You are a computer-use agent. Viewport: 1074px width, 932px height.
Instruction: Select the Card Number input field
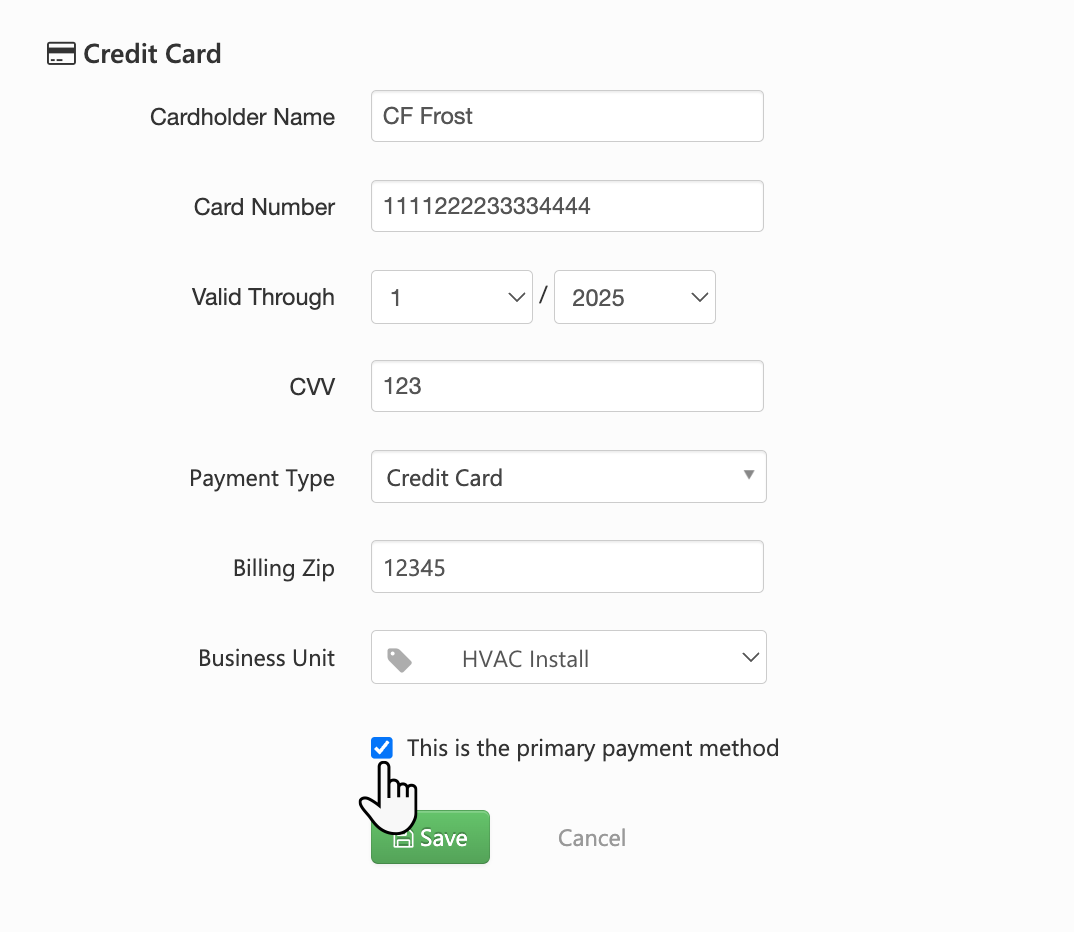pyautogui.click(x=567, y=205)
